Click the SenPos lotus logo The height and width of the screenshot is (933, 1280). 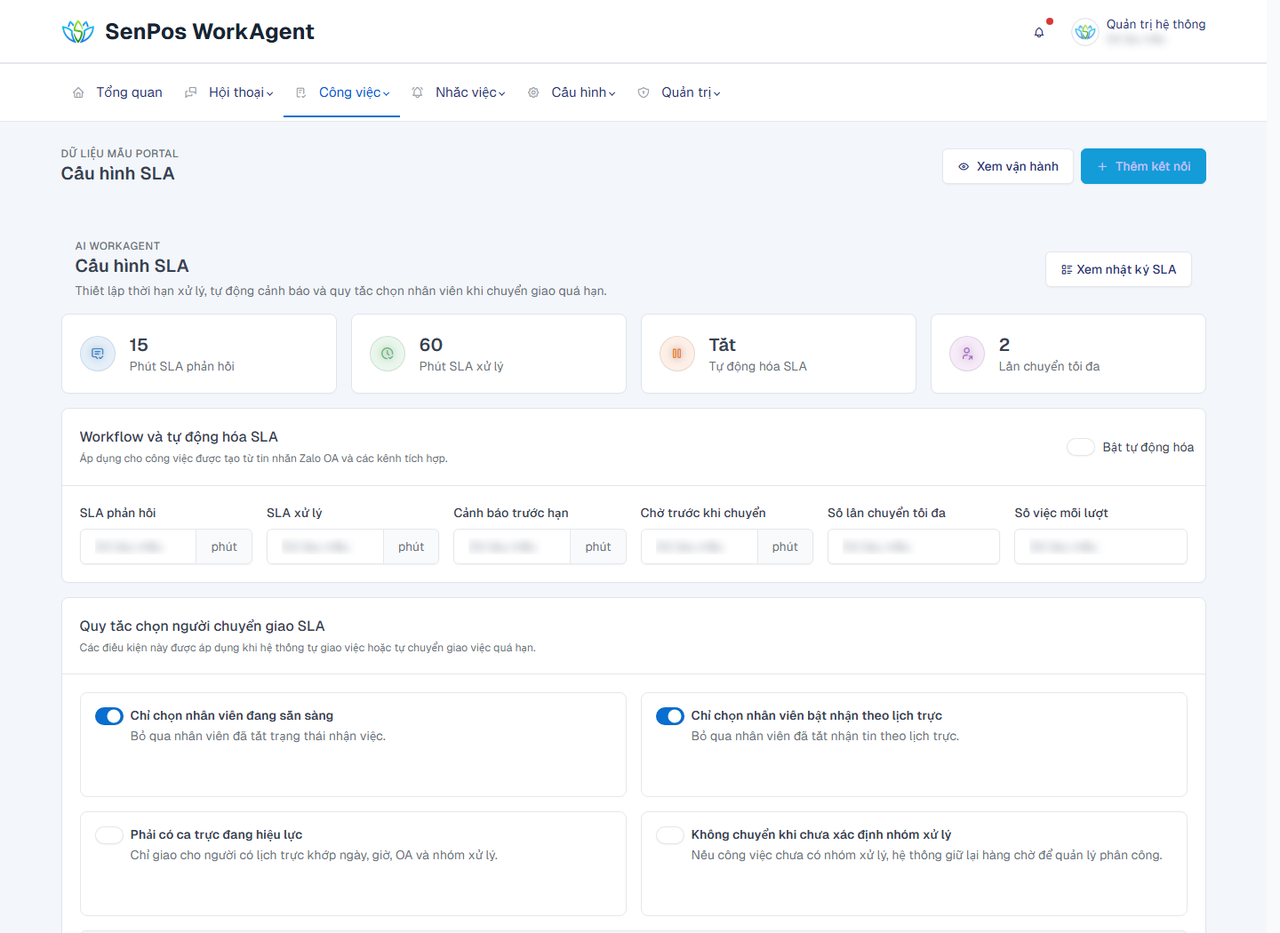(x=78, y=32)
